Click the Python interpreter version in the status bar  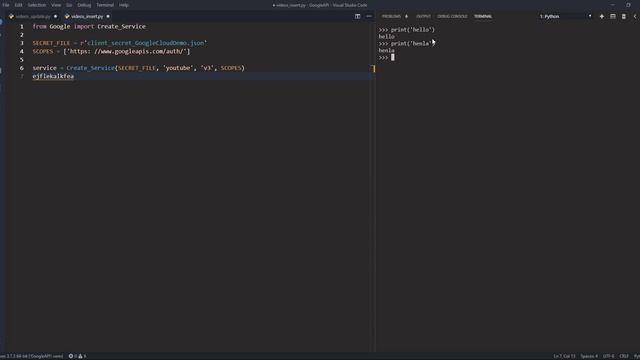(x=32, y=356)
